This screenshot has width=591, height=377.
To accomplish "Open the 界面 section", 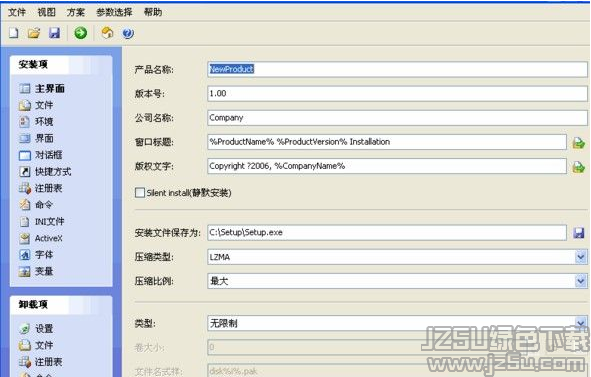I will pyautogui.click(x=36, y=138).
